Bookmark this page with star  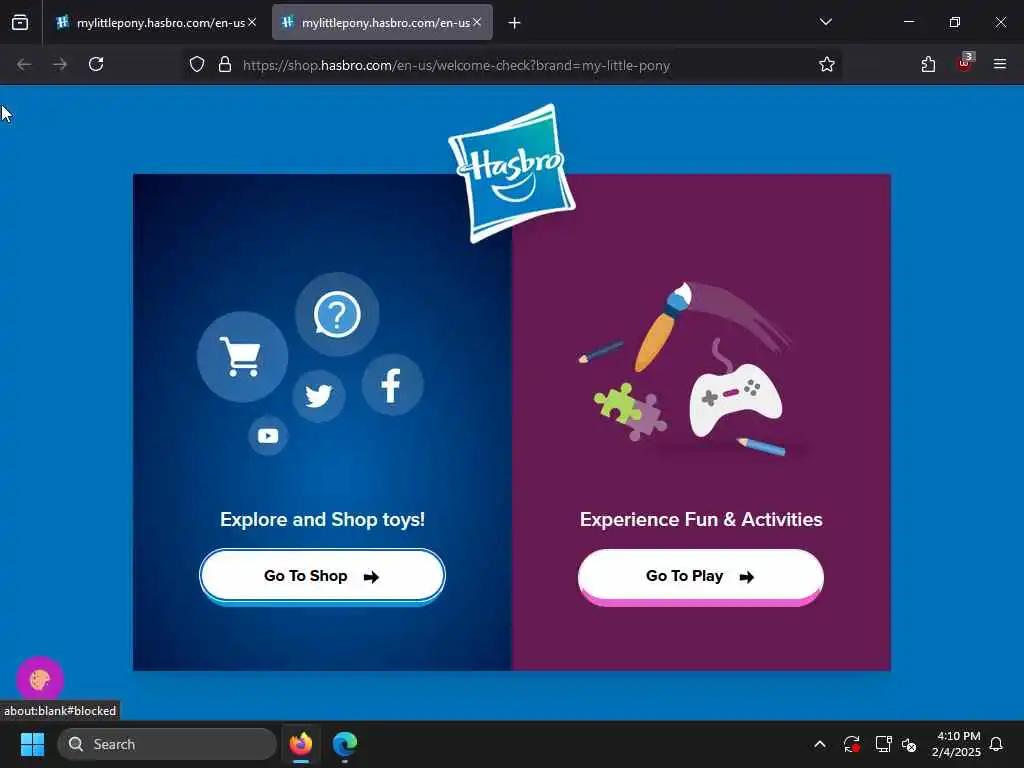(827, 65)
